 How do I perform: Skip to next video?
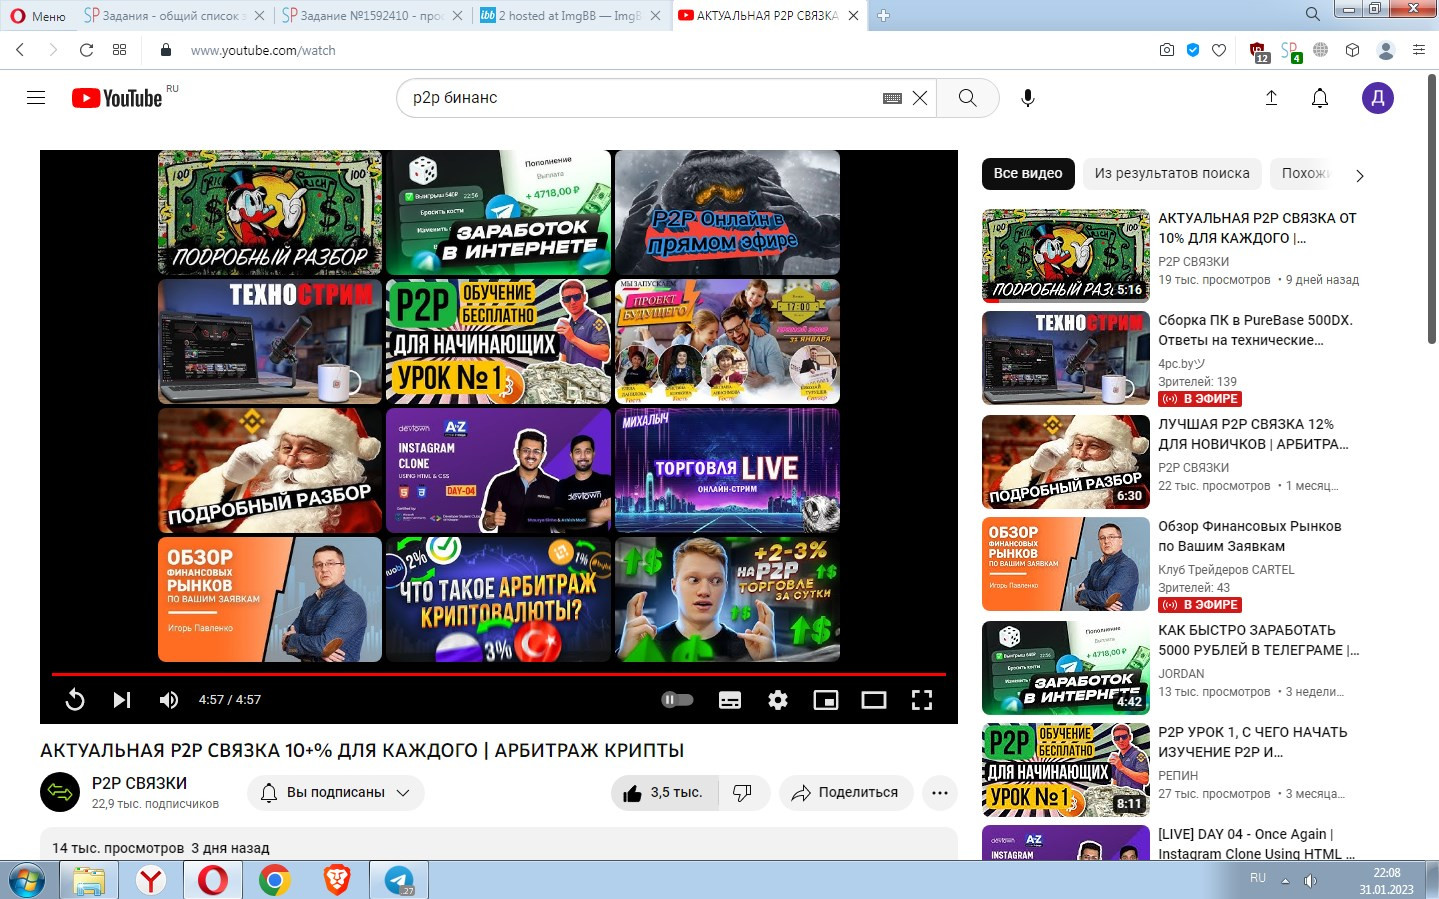coord(121,700)
